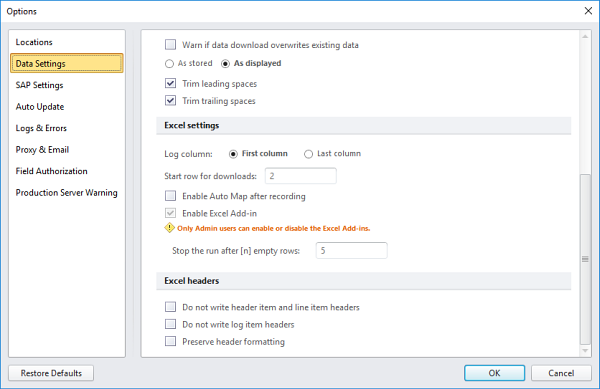
Task: Go to Auto Update settings
Action: coord(39,106)
